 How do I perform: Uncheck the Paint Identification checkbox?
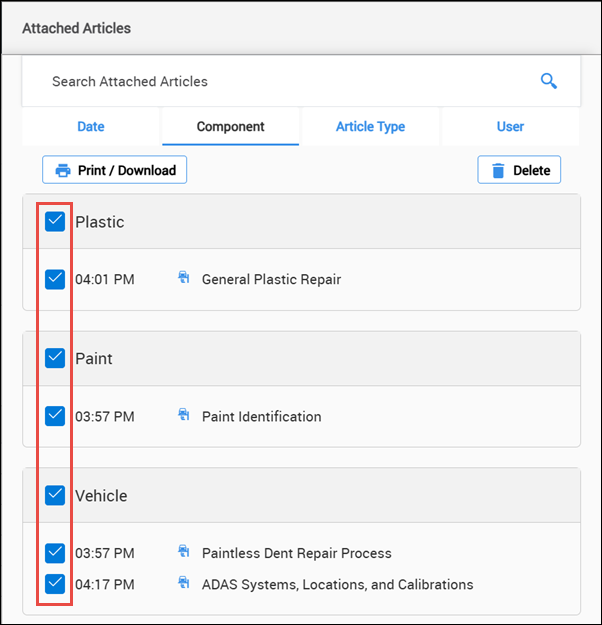55,416
